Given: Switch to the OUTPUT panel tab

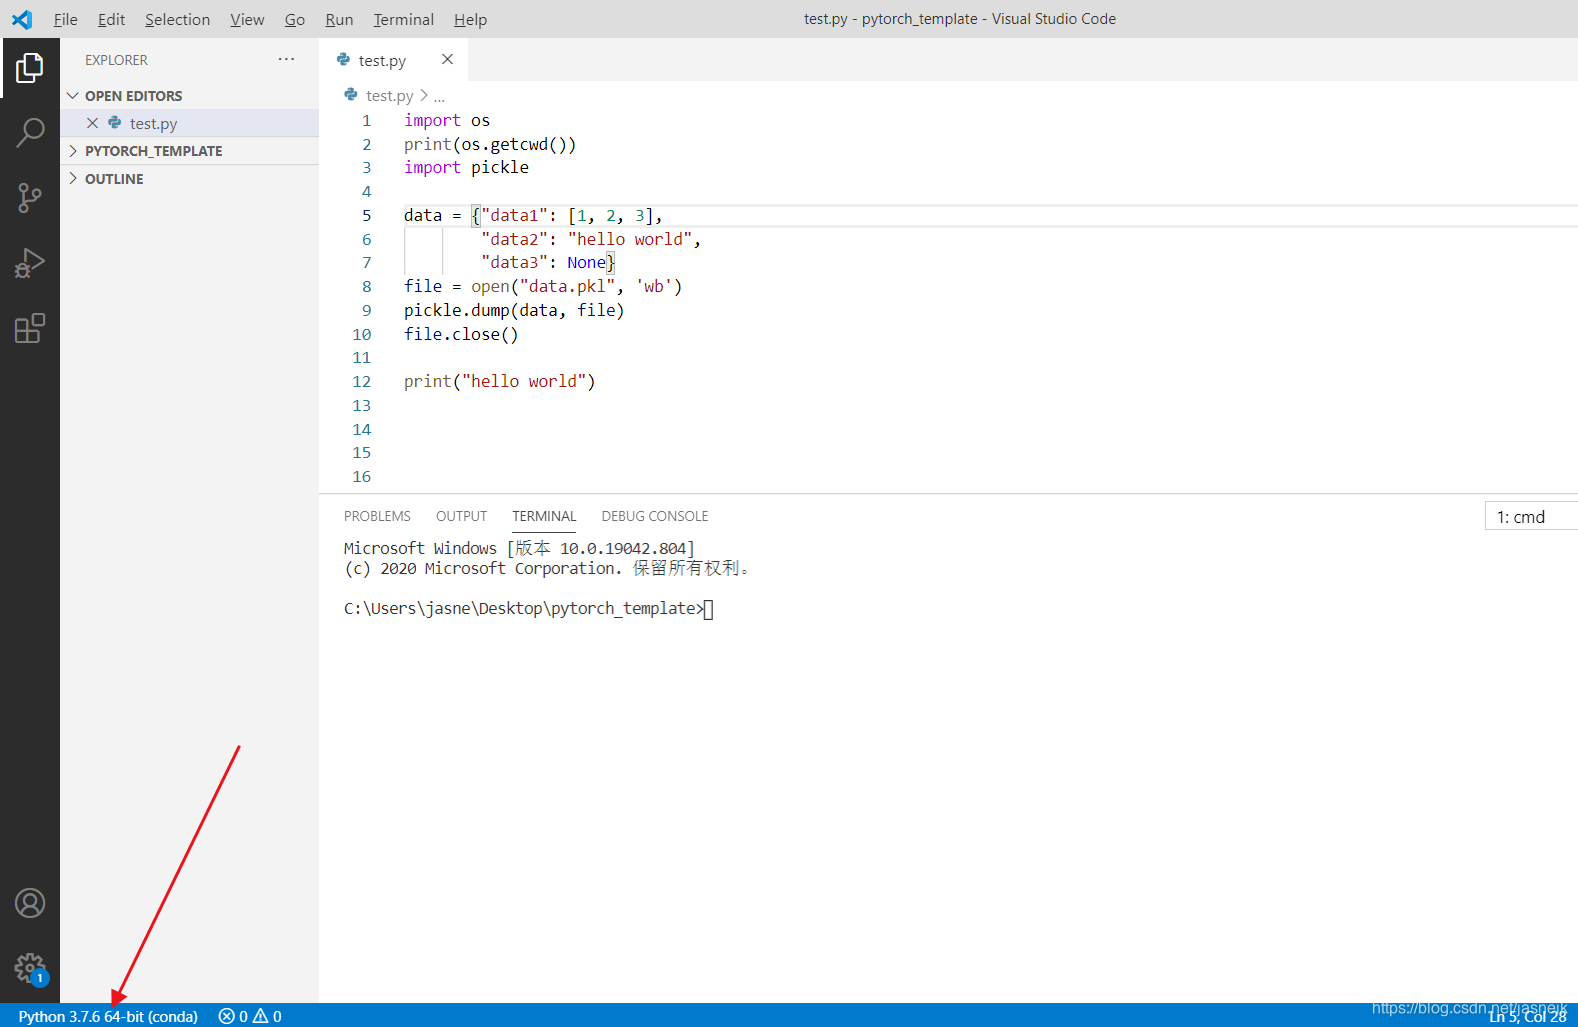Looking at the screenshot, I should [x=461, y=516].
